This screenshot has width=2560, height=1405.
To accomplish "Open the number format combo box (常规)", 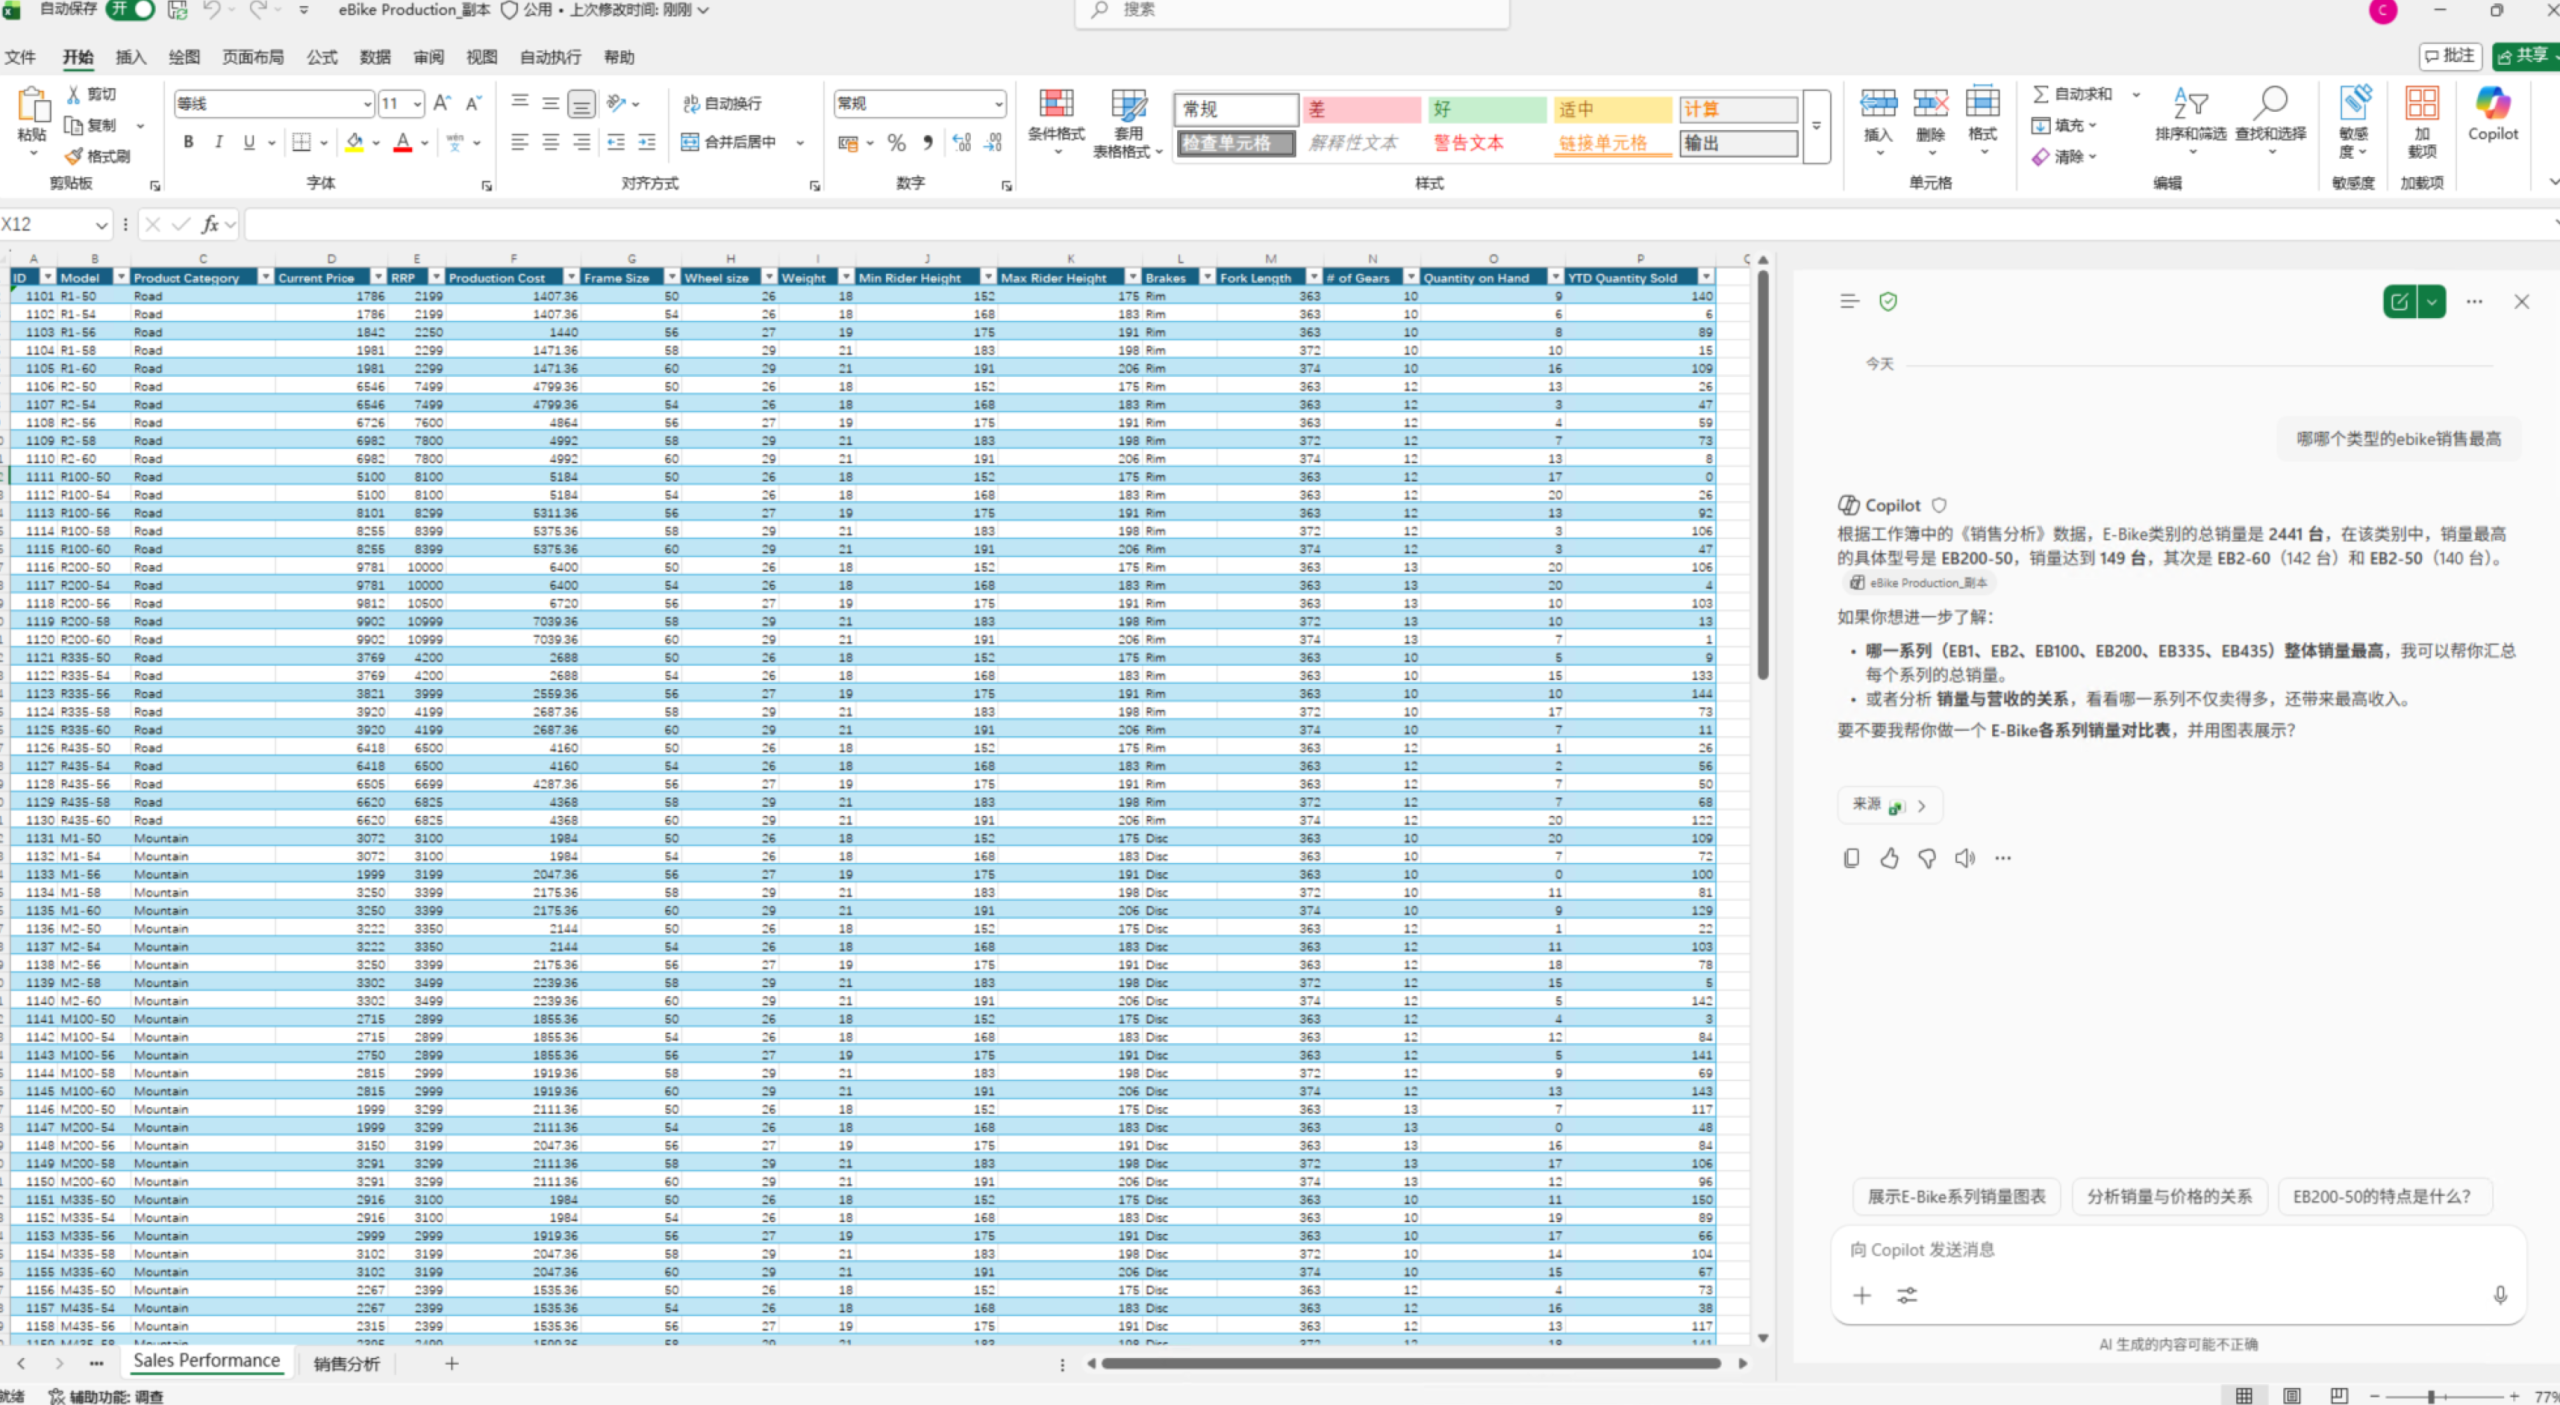I will [x=919, y=103].
